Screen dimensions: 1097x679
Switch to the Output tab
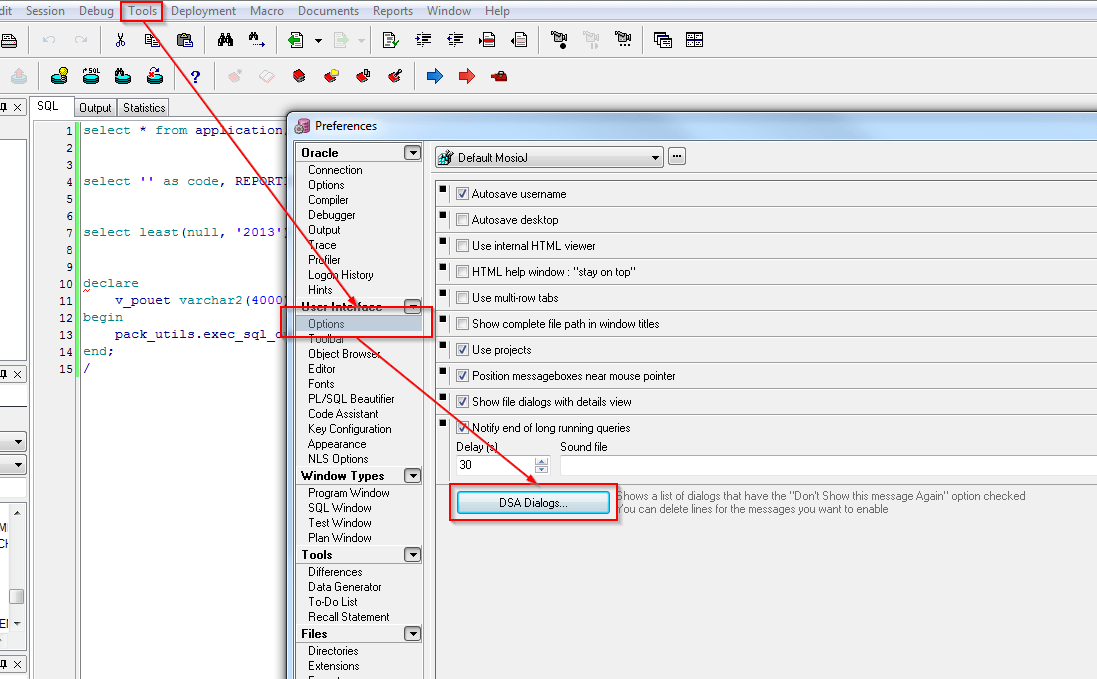95,107
